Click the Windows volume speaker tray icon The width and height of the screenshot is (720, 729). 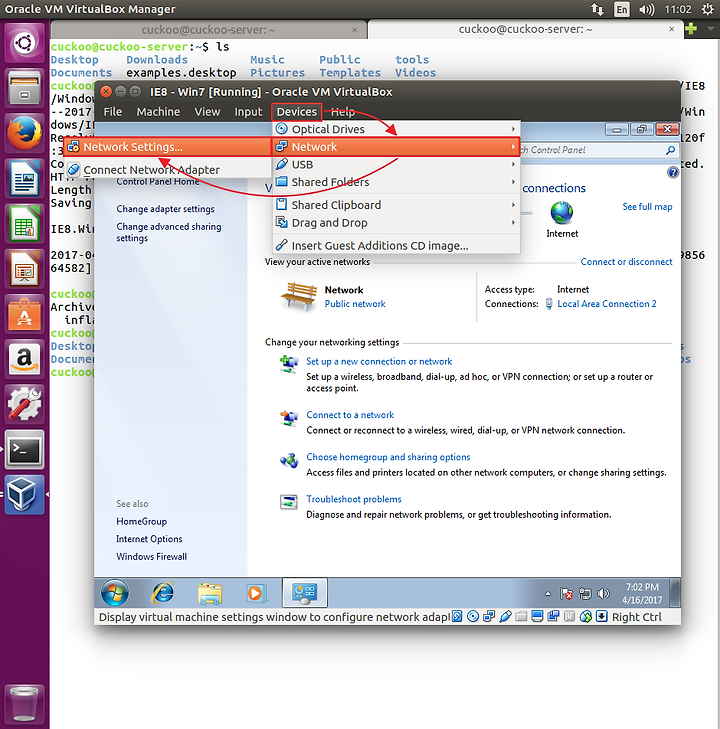pyautogui.click(x=603, y=594)
